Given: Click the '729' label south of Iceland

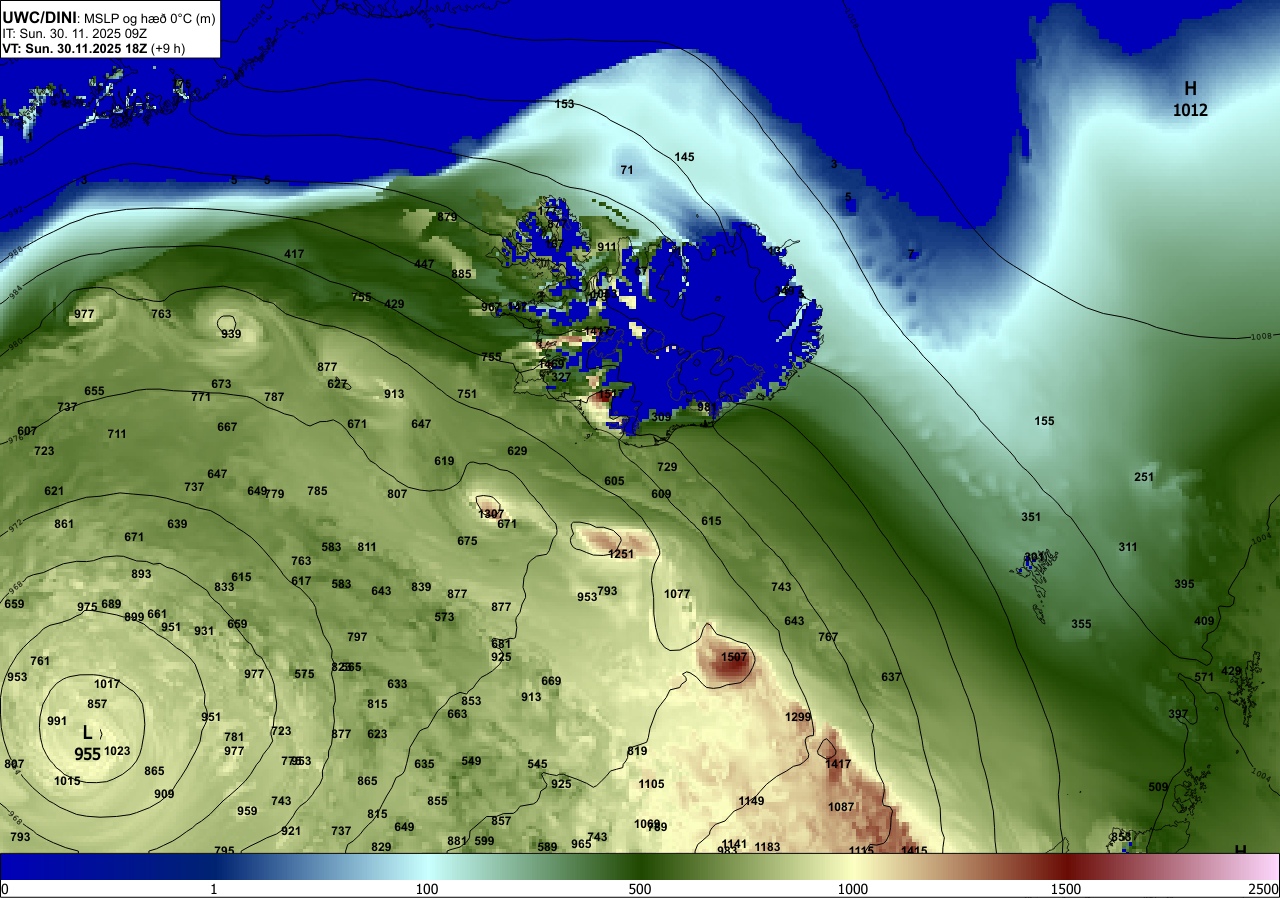Looking at the screenshot, I should [x=667, y=467].
